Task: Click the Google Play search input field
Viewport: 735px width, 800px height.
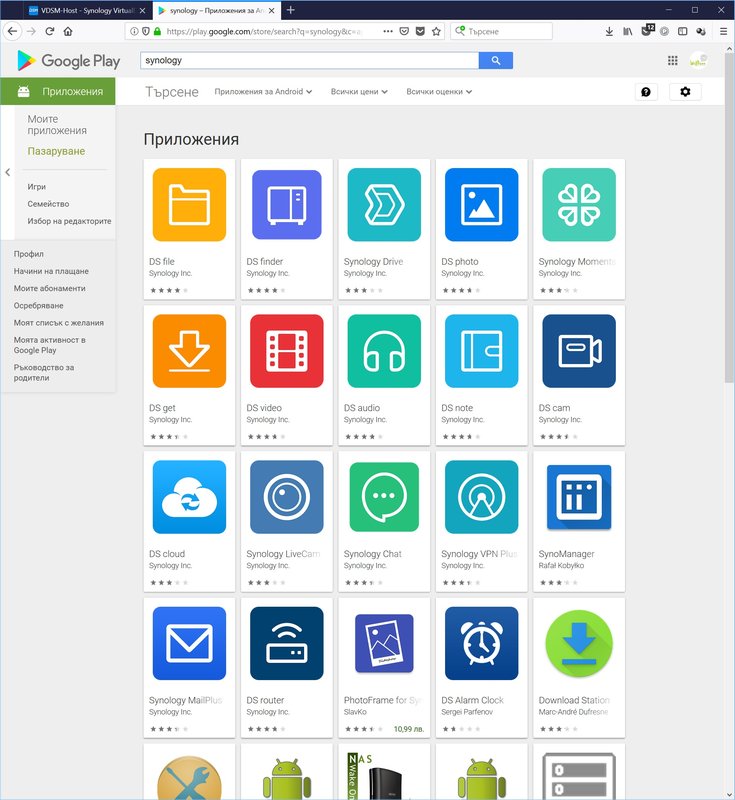Action: pyautogui.click(x=309, y=60)
